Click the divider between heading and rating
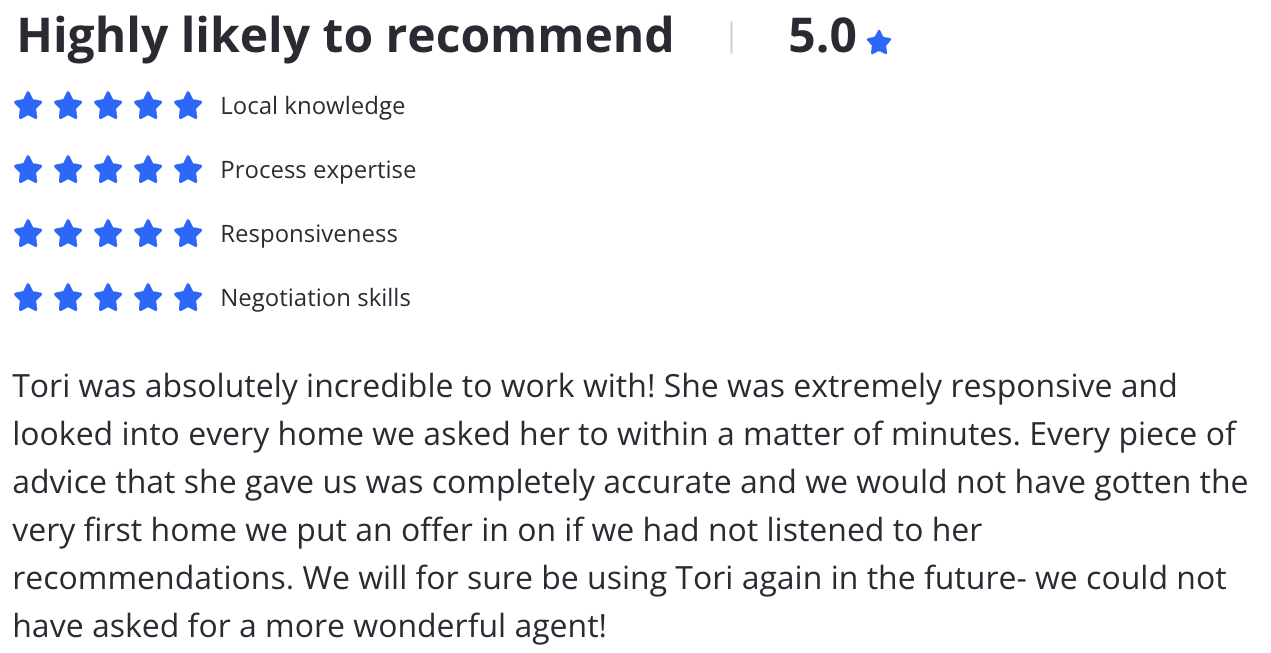 [x=732, y=38]
